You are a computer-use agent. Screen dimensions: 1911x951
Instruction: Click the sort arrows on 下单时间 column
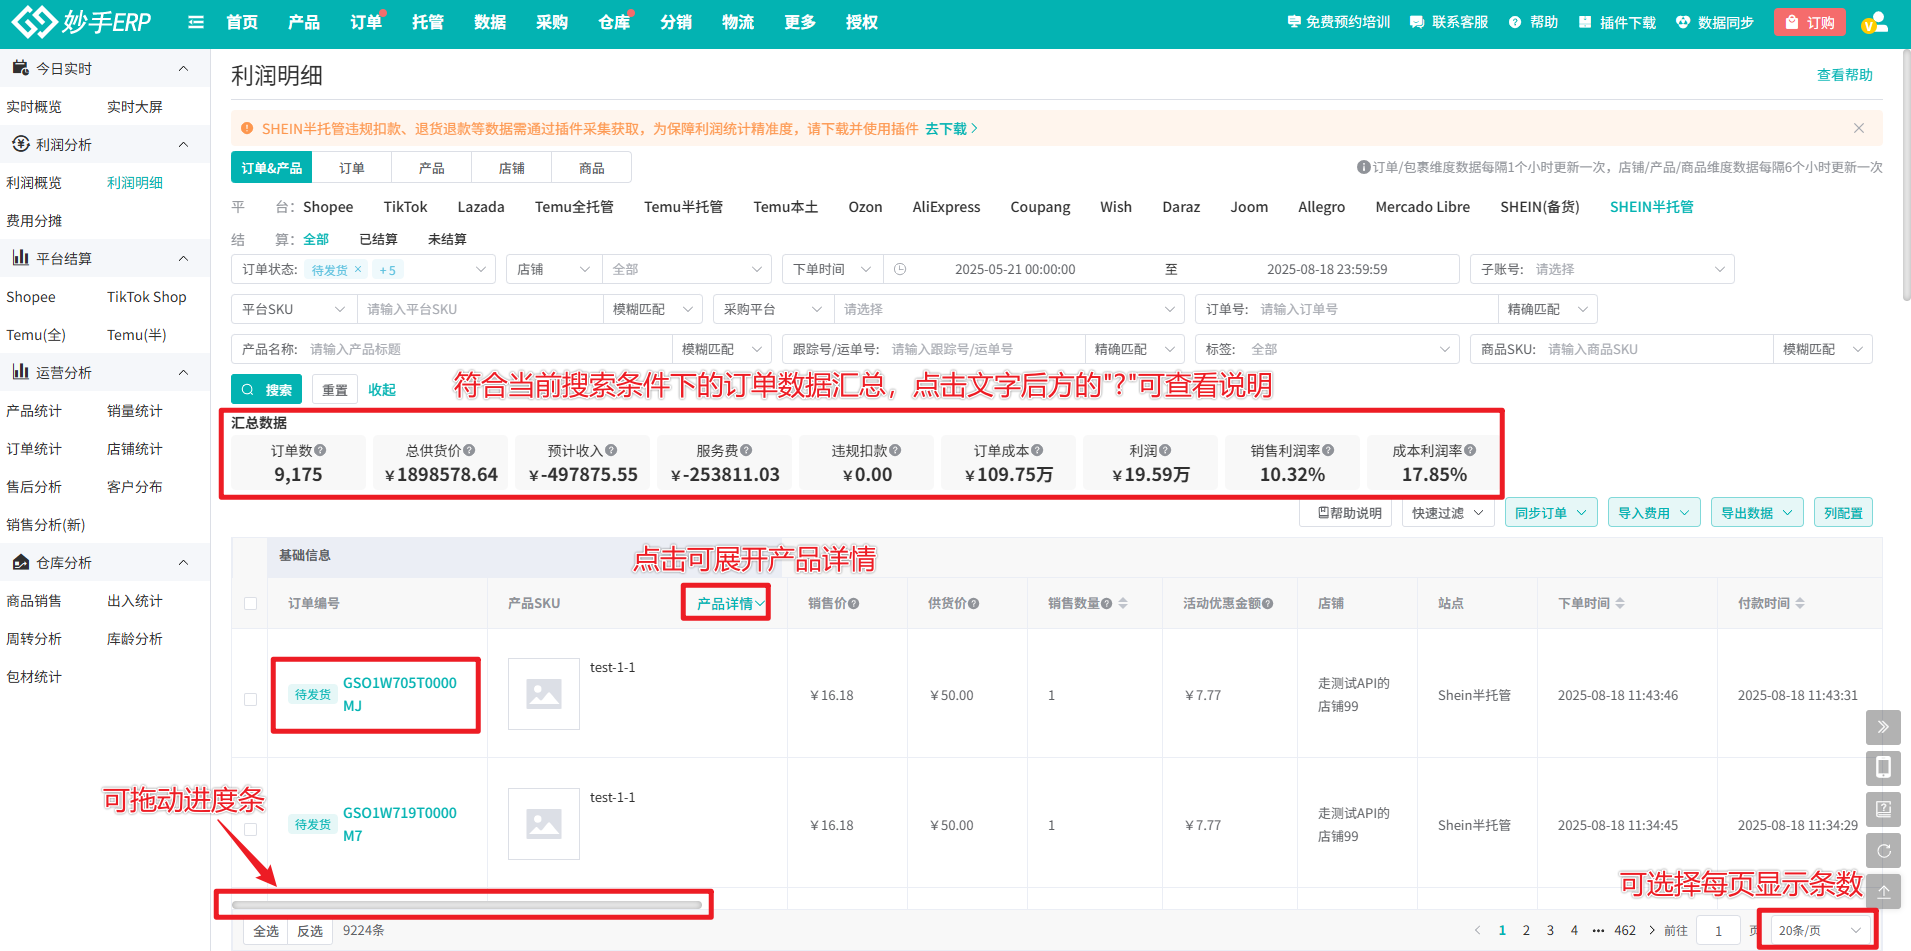(1620, 603)
